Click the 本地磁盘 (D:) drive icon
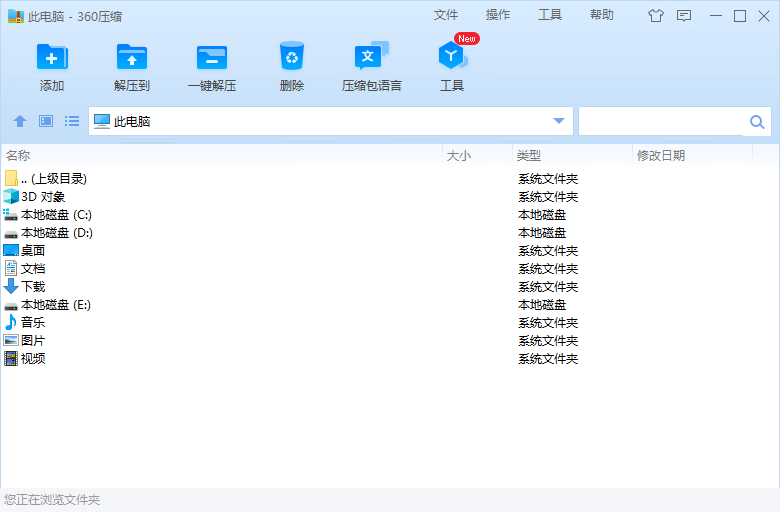This screenshot has width=780, height=512. coord(11,233)
